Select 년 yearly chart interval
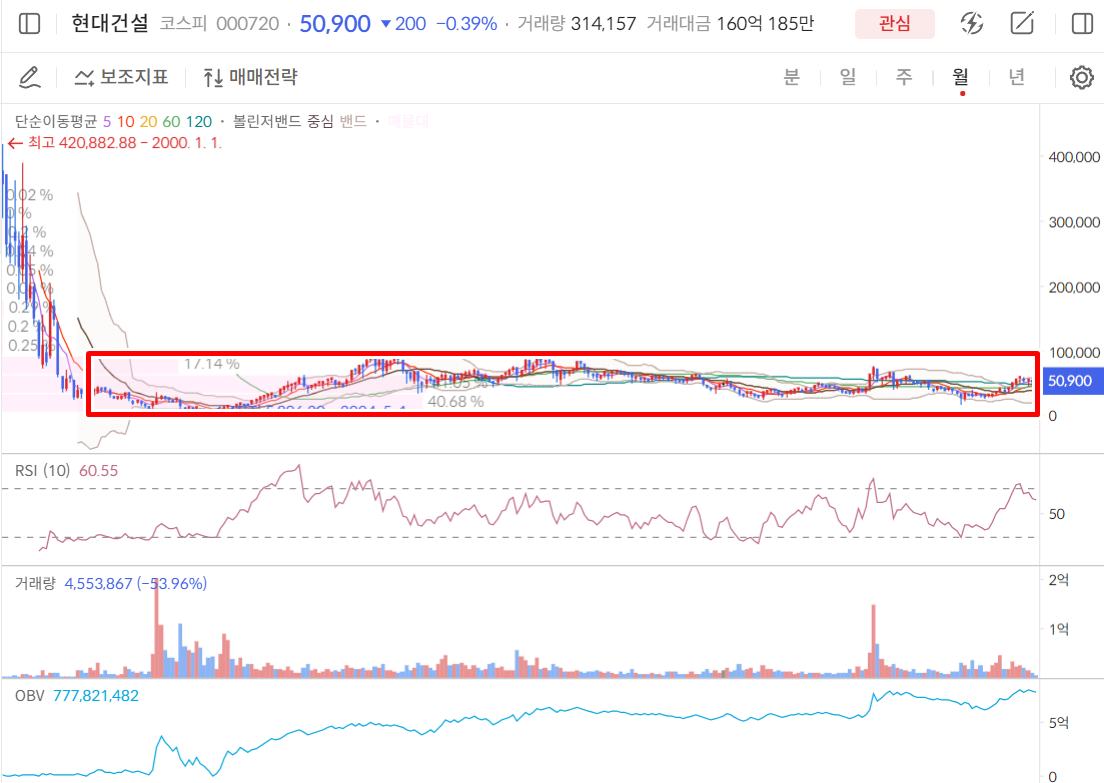Viewport: 1104px width, 783px height. pyautogui.click(x=1017, y=77)
